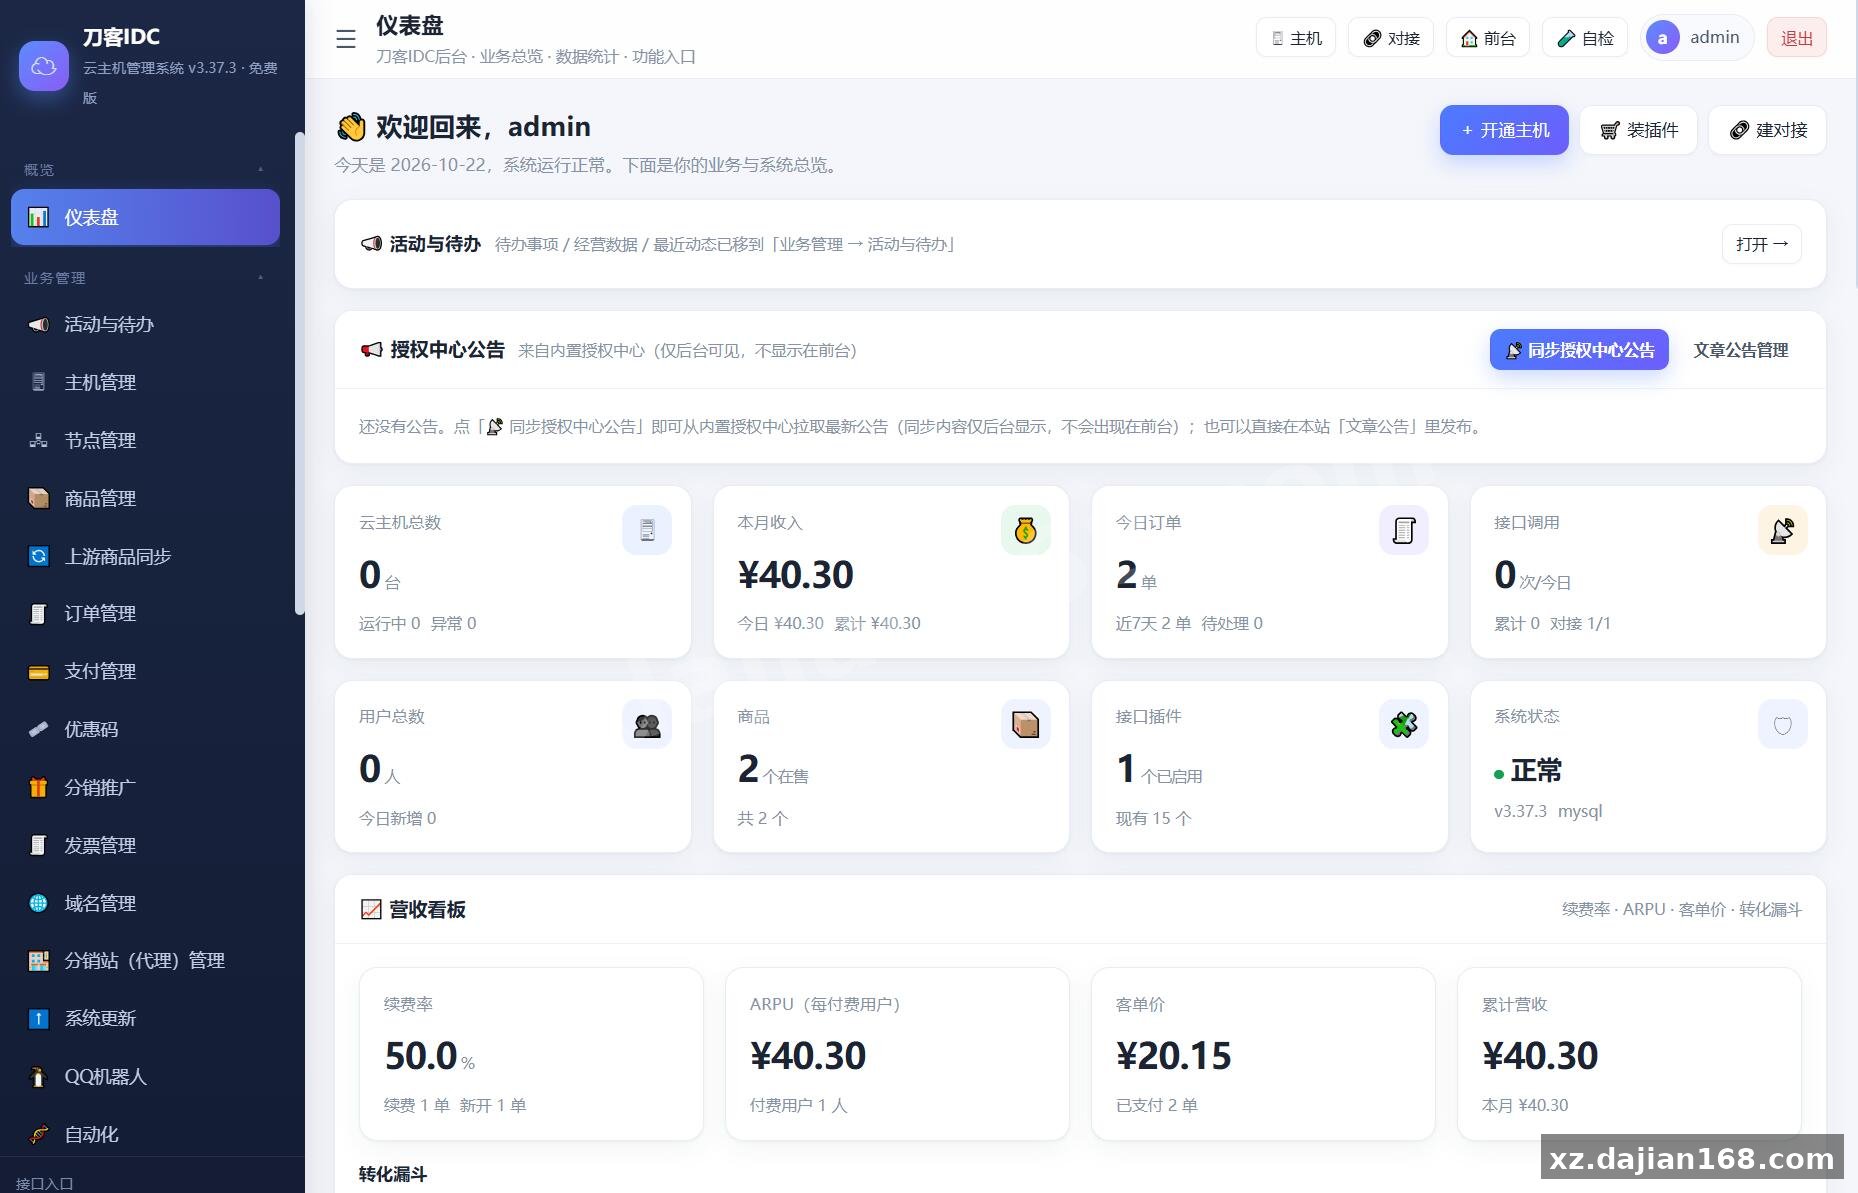Collapse the 概览 sidebar section
Viewport: 1858px width, 1193px height.
click(x=261, y=169)
